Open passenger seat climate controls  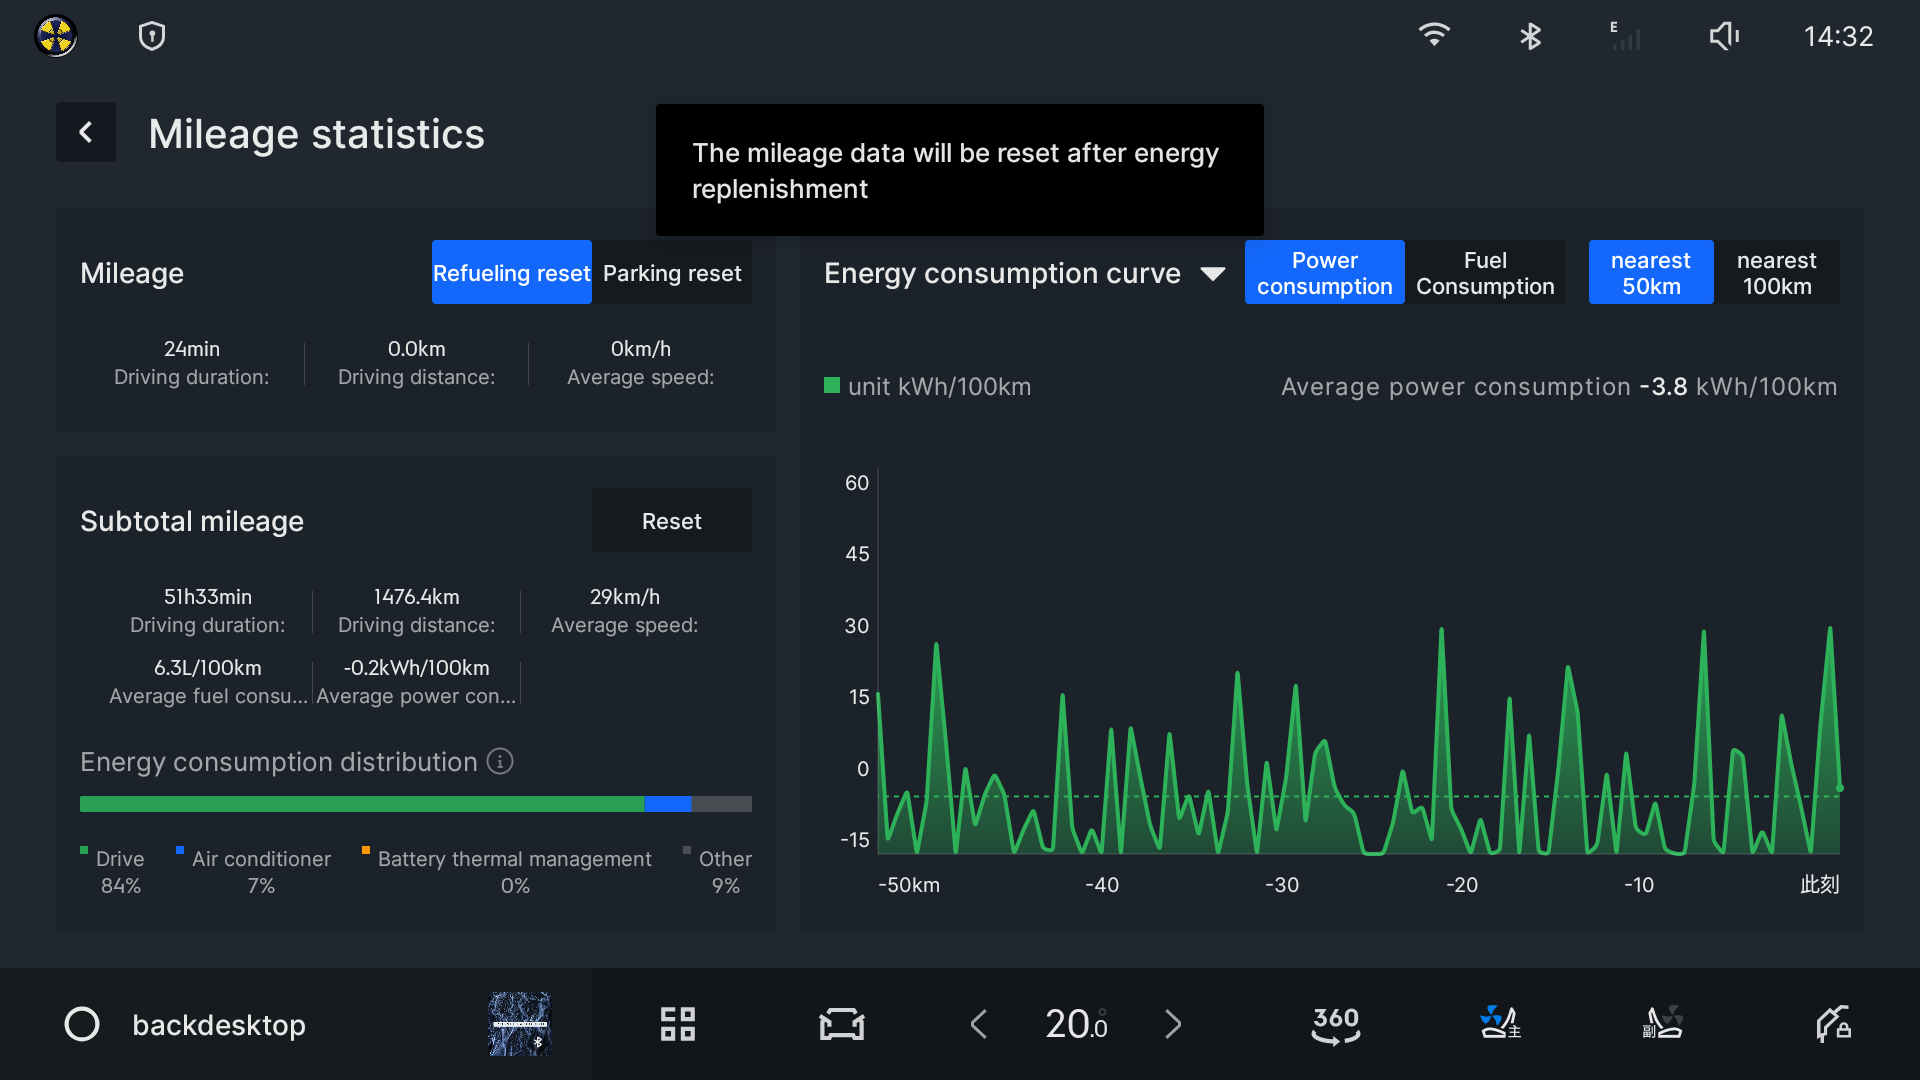click(x=1663, y=1024)
